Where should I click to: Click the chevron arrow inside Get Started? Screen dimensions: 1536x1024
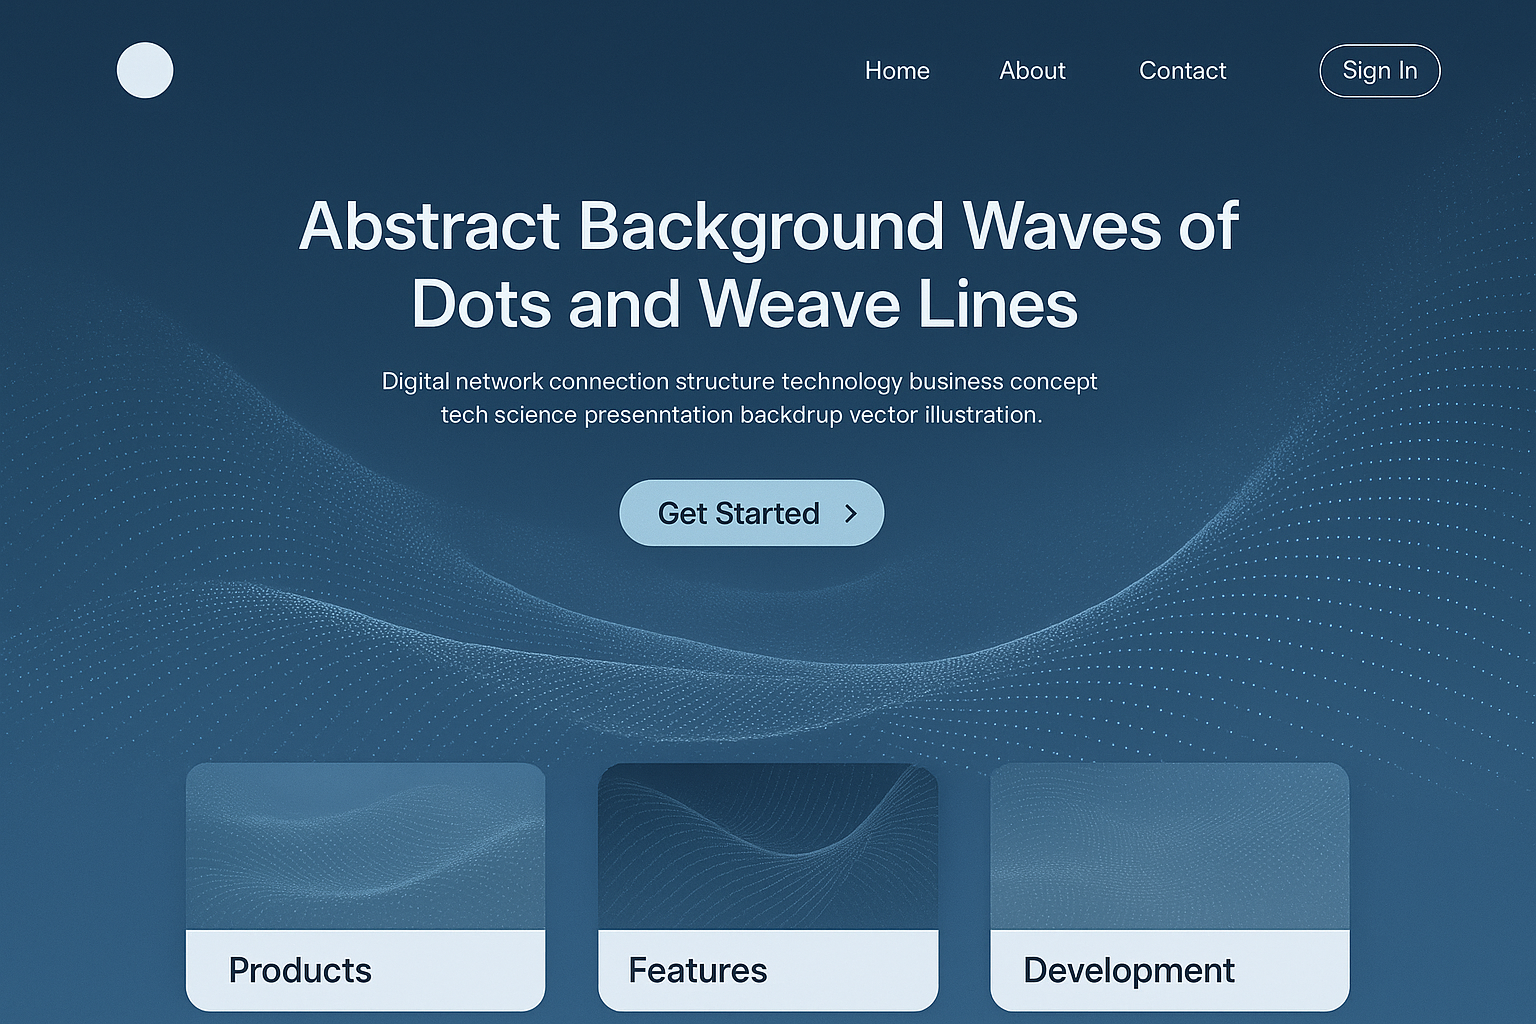tap(851, 513)
